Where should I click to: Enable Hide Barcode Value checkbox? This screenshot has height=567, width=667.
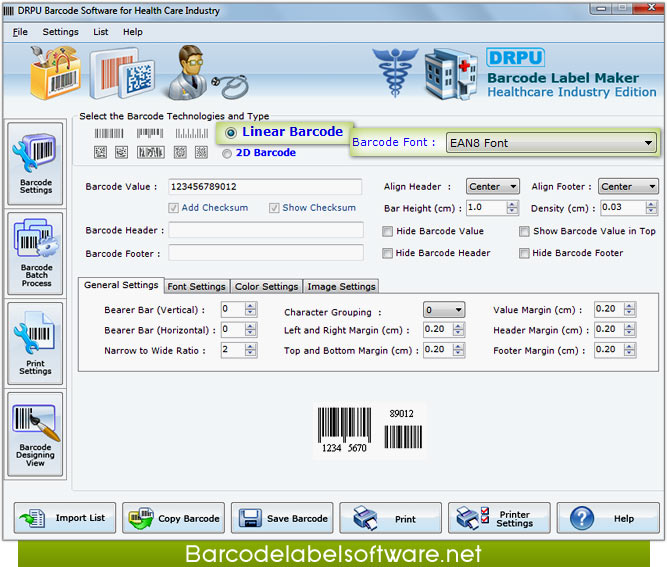pyautogui.click(x=387, y=231)
